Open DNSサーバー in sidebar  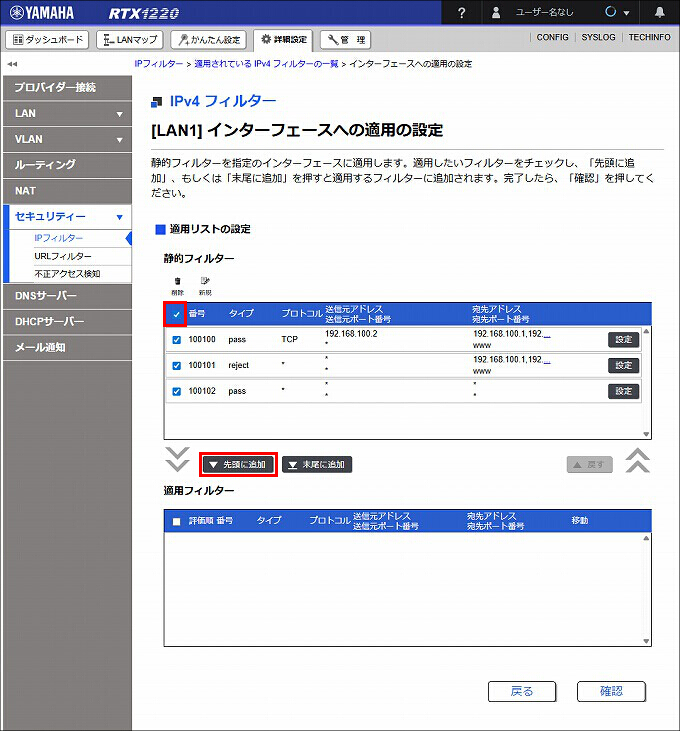point(67,296)
